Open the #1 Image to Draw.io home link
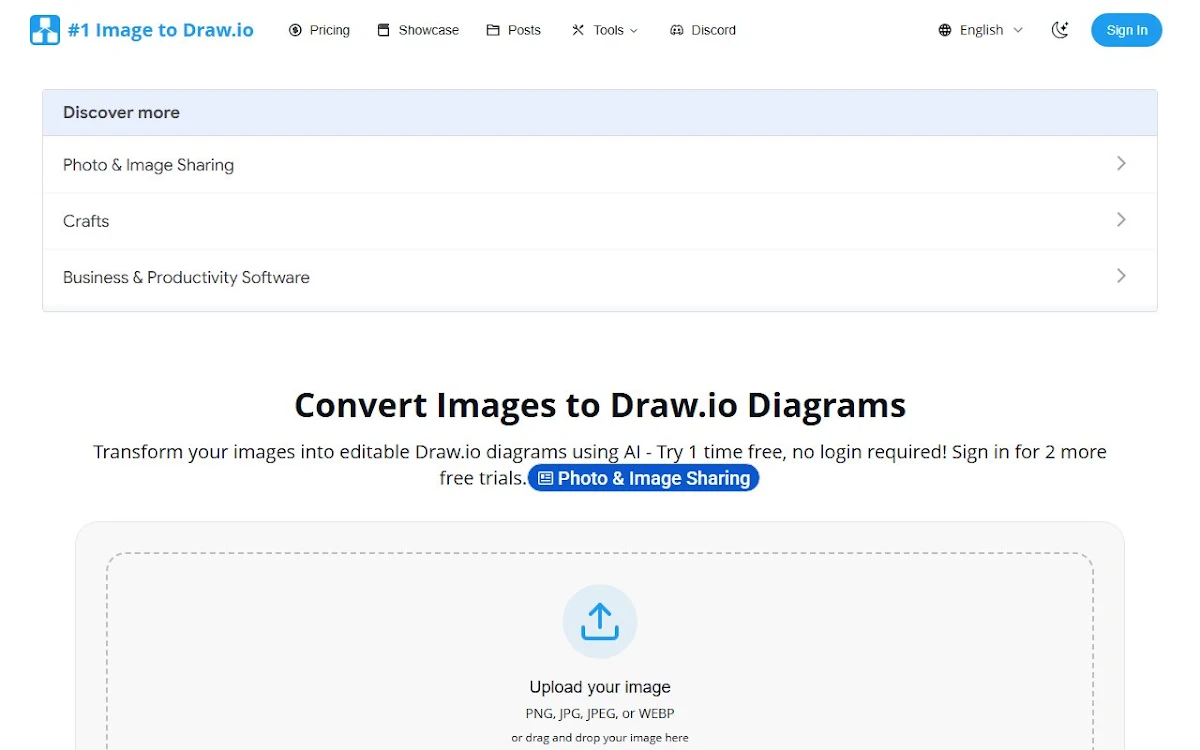 pyautogui.click(x=142, y=30)
